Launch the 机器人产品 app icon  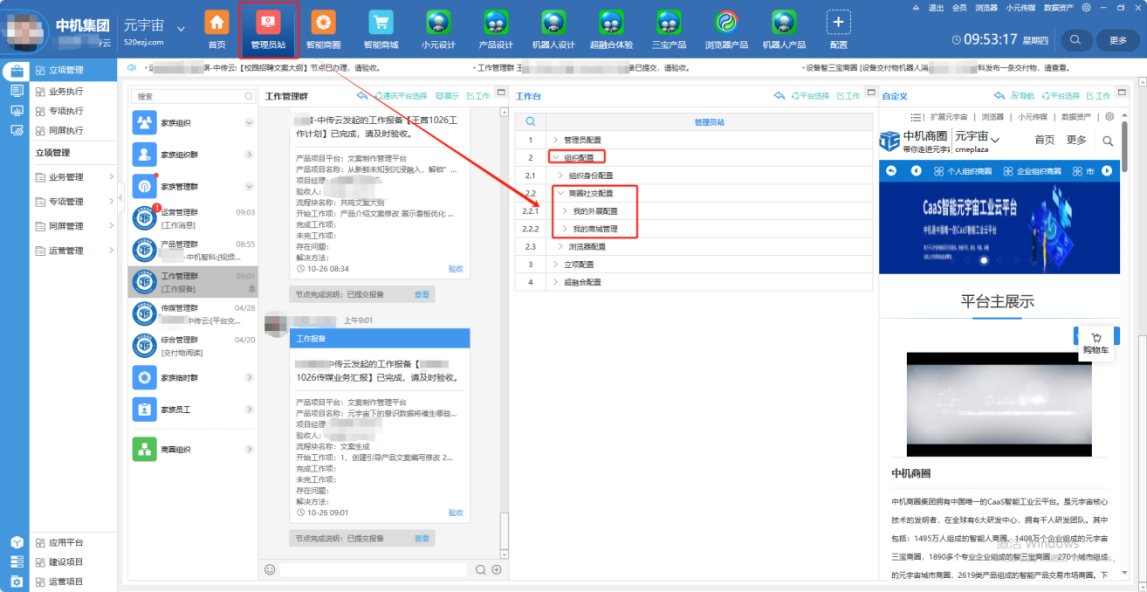click(783, 23)
